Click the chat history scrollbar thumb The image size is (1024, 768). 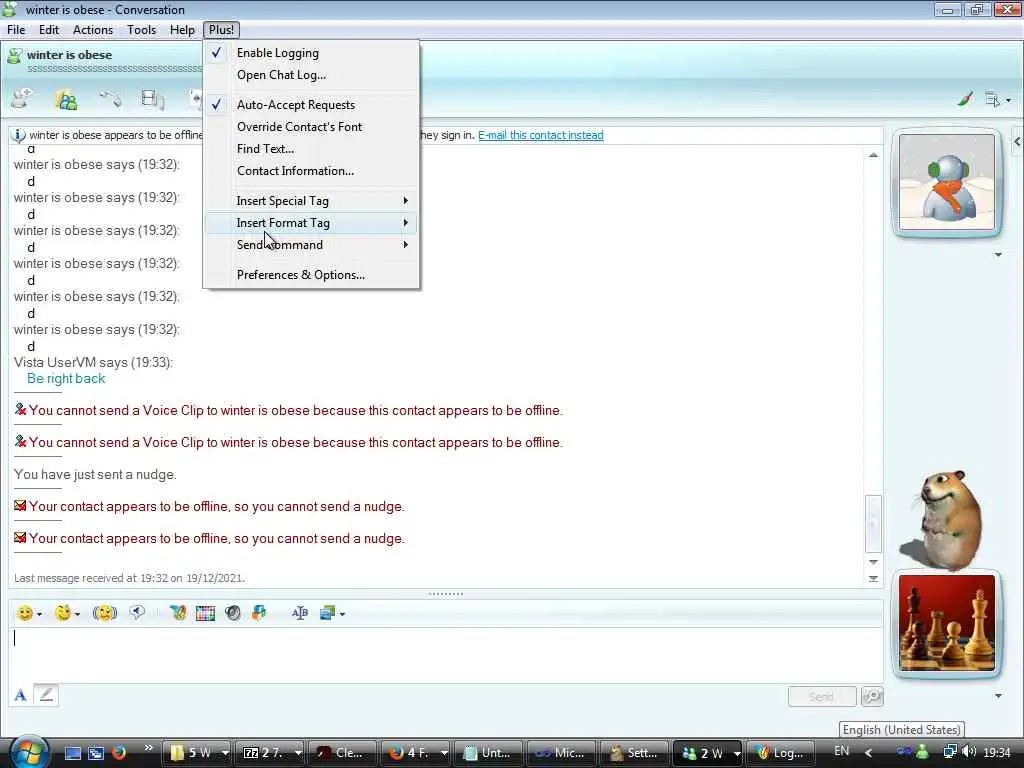tap(873, 524)
